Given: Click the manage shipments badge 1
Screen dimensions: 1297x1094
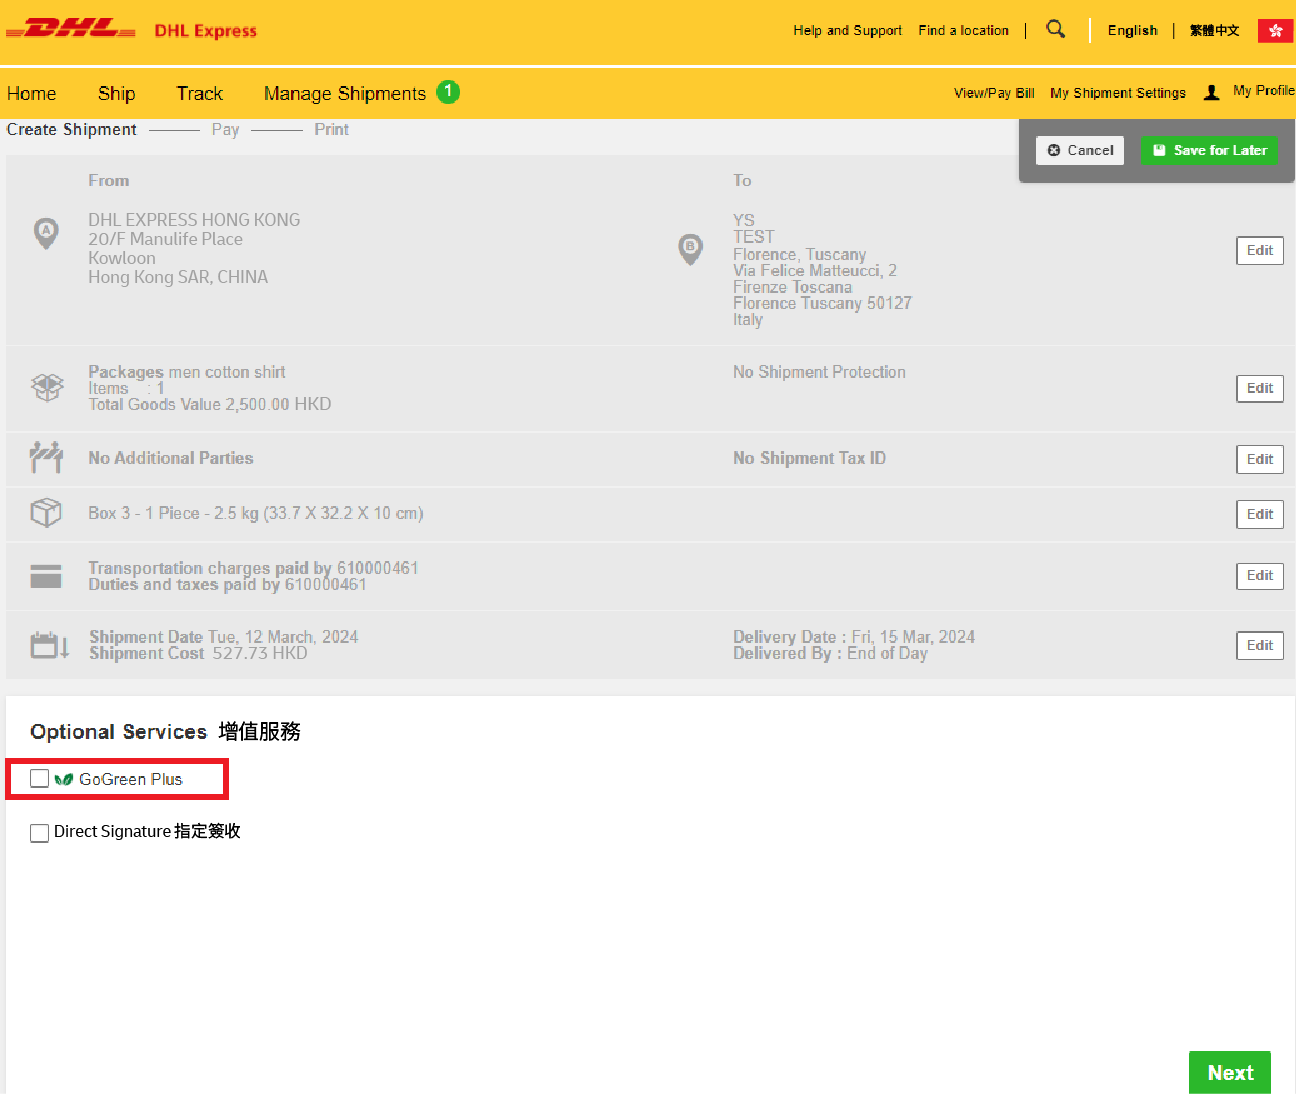Looking at the screenshot, I should click(x=448, y=92).
